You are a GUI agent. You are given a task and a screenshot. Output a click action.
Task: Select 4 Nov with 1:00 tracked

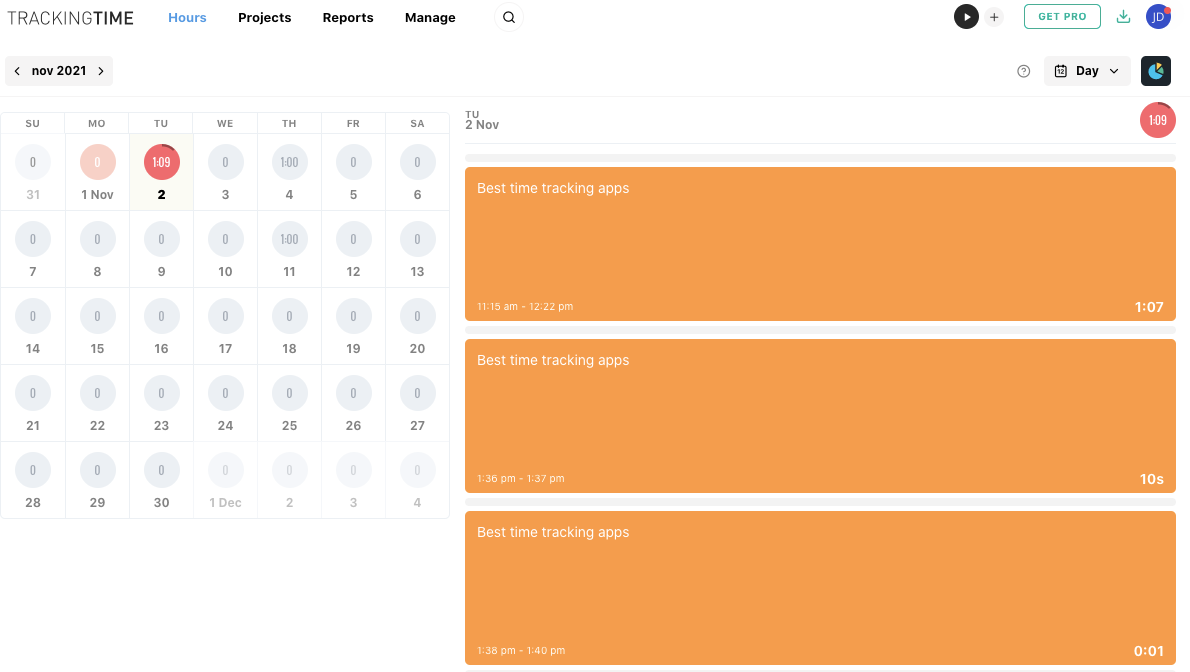click(289, 172)
